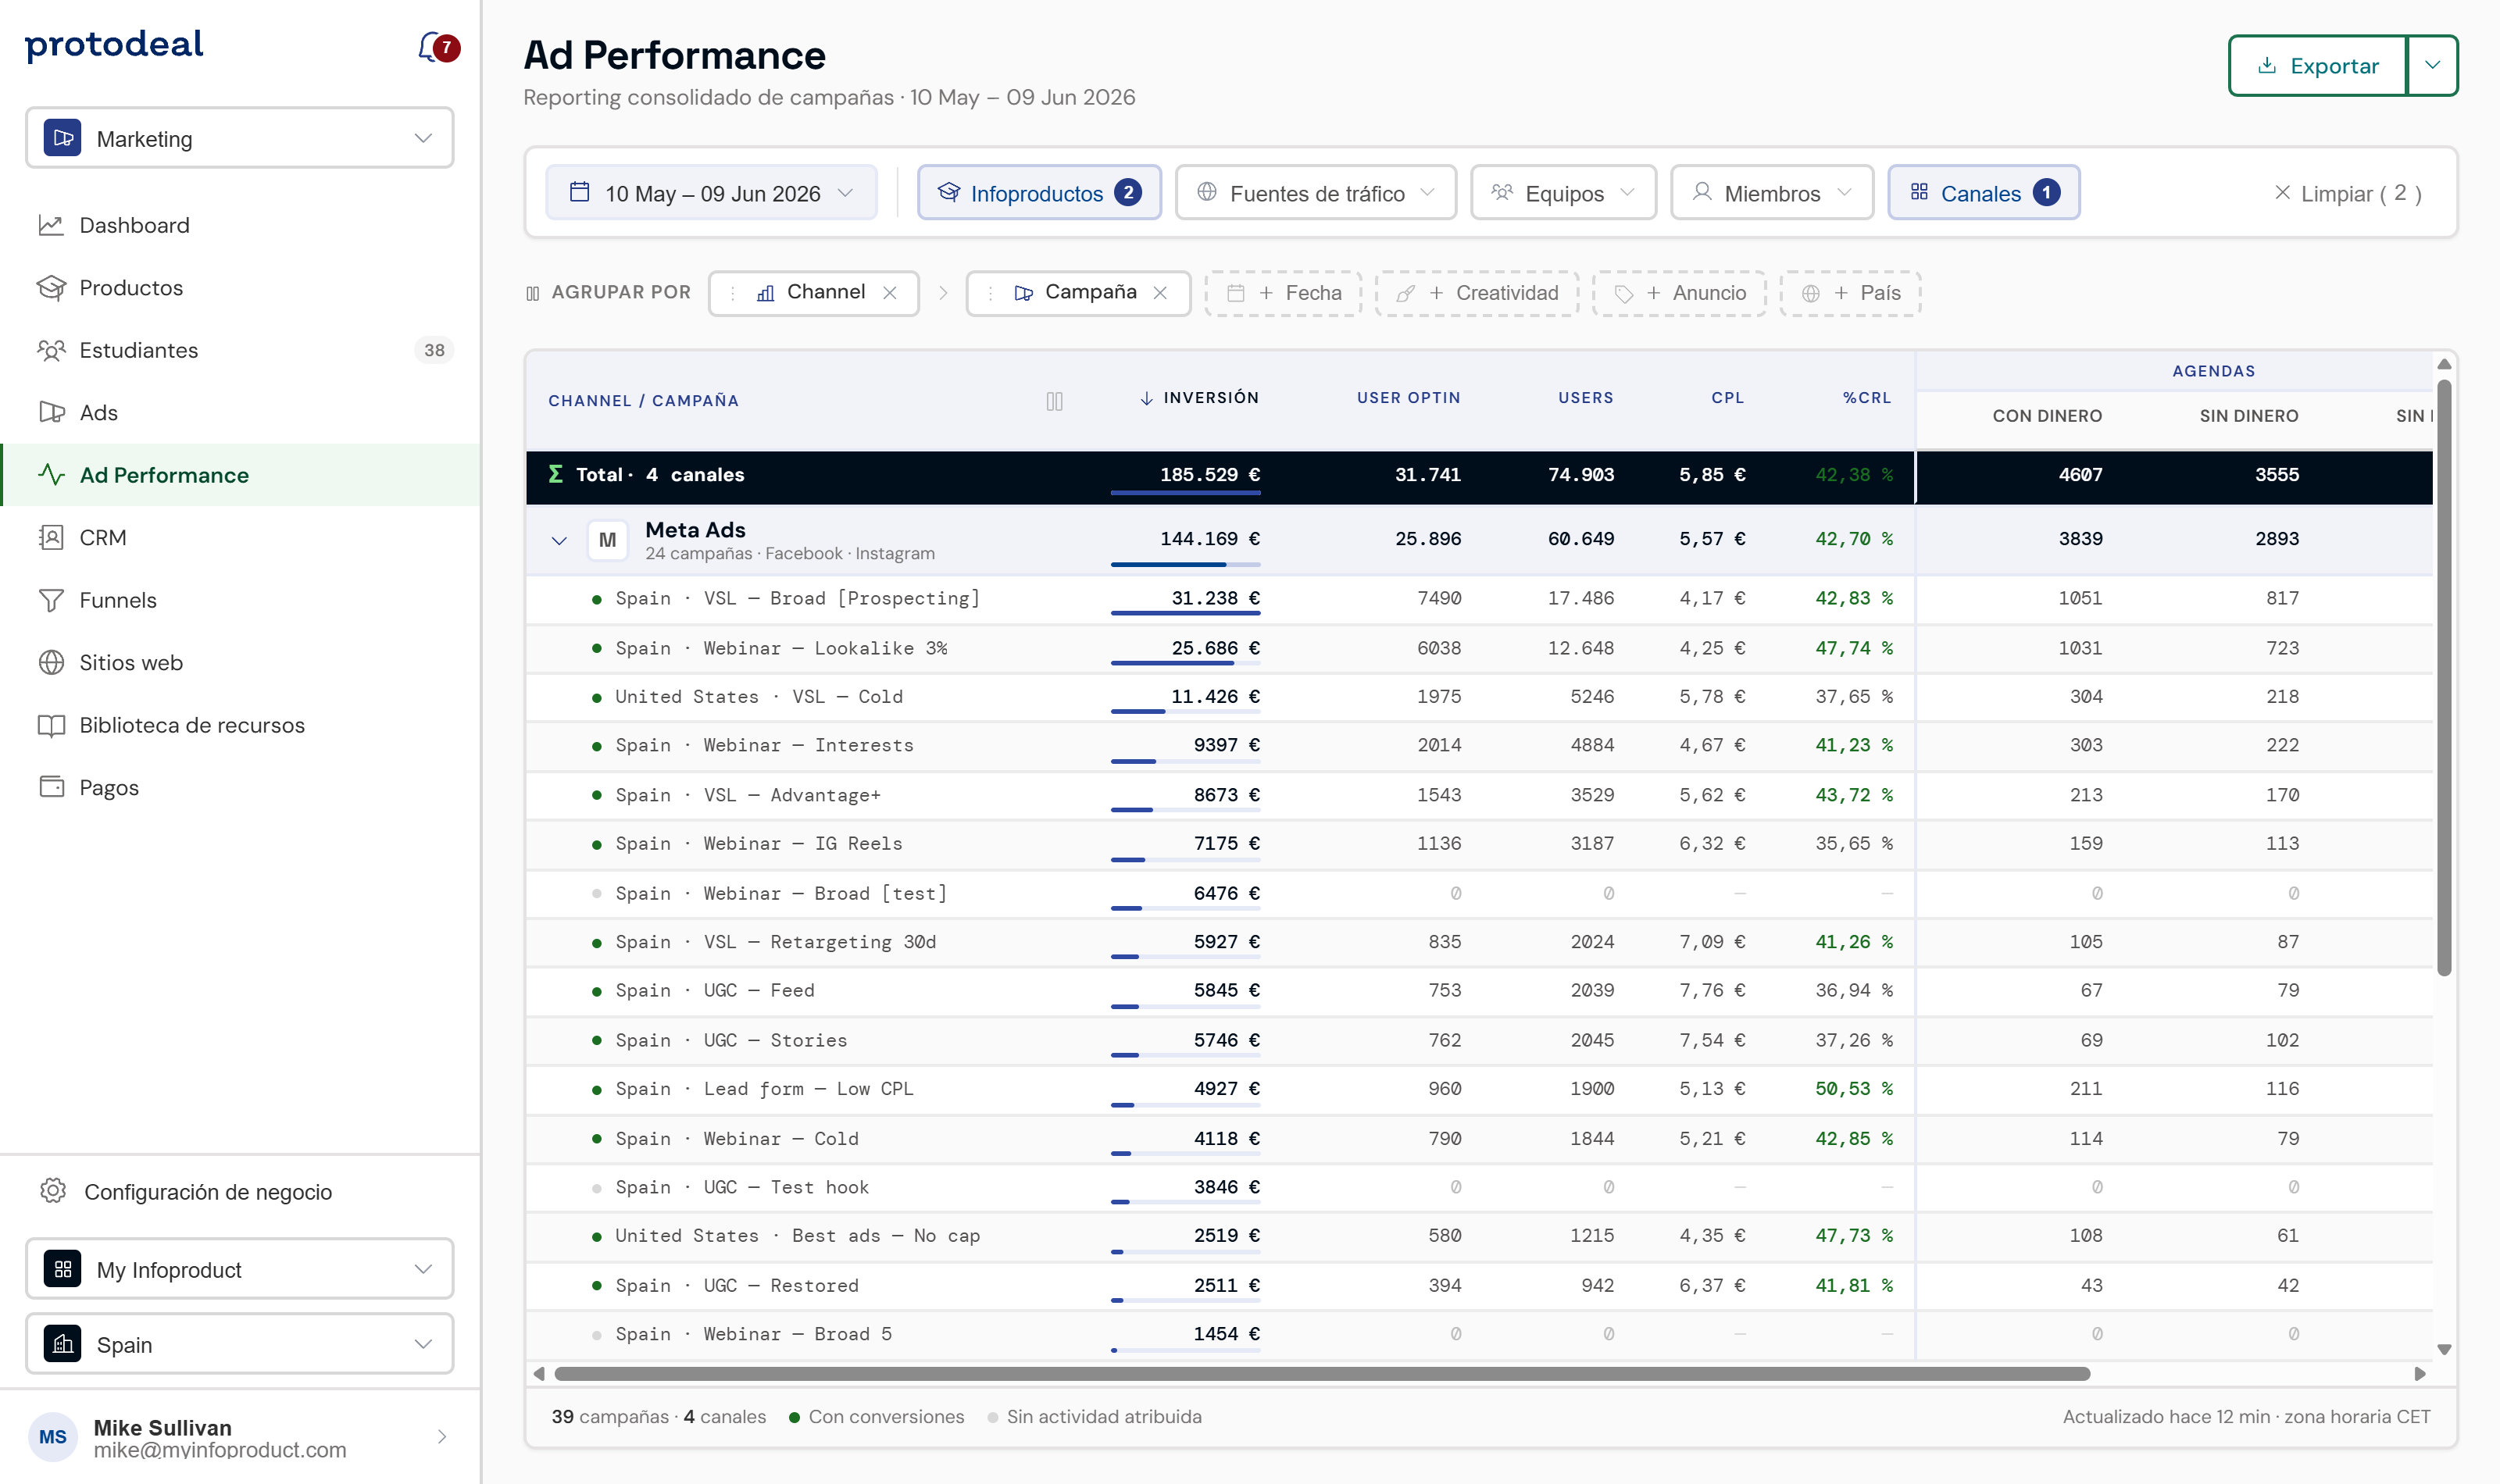
Task: Click the Meta Ads M channel badge
Action: click(x=607, y=541)
